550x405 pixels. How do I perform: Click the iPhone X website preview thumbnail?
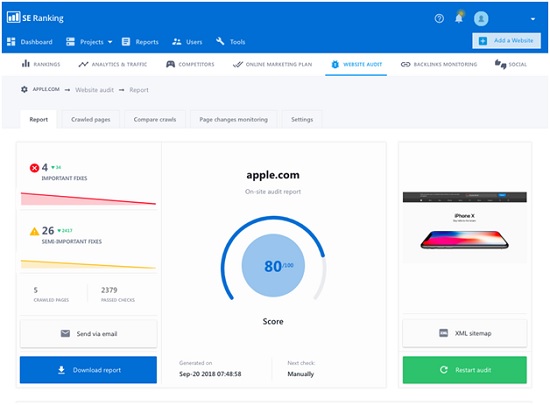465,227
